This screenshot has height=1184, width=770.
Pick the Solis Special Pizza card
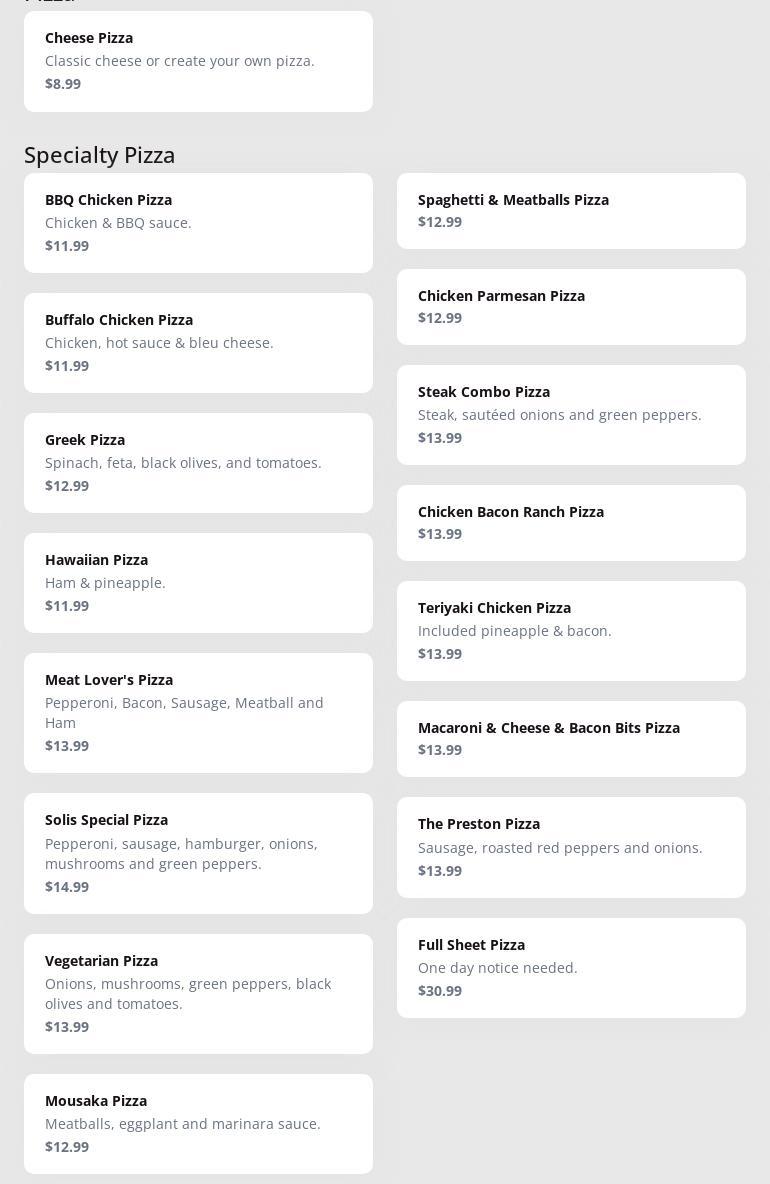(x=199, y=853)
